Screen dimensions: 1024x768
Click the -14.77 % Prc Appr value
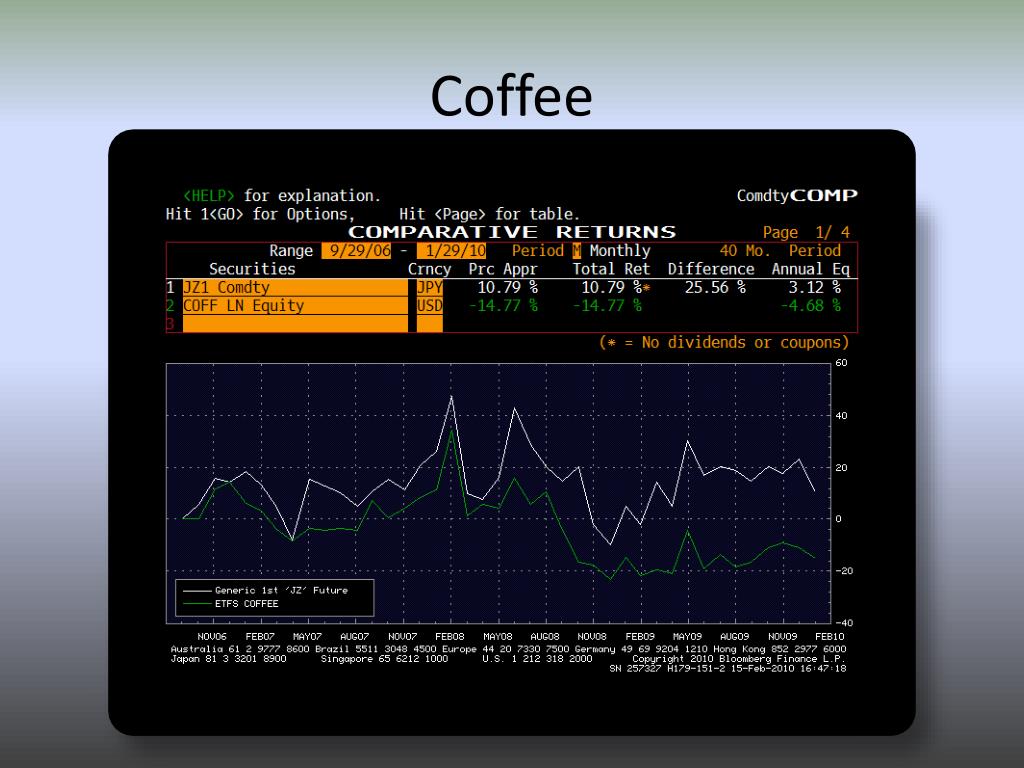(503, 306)
